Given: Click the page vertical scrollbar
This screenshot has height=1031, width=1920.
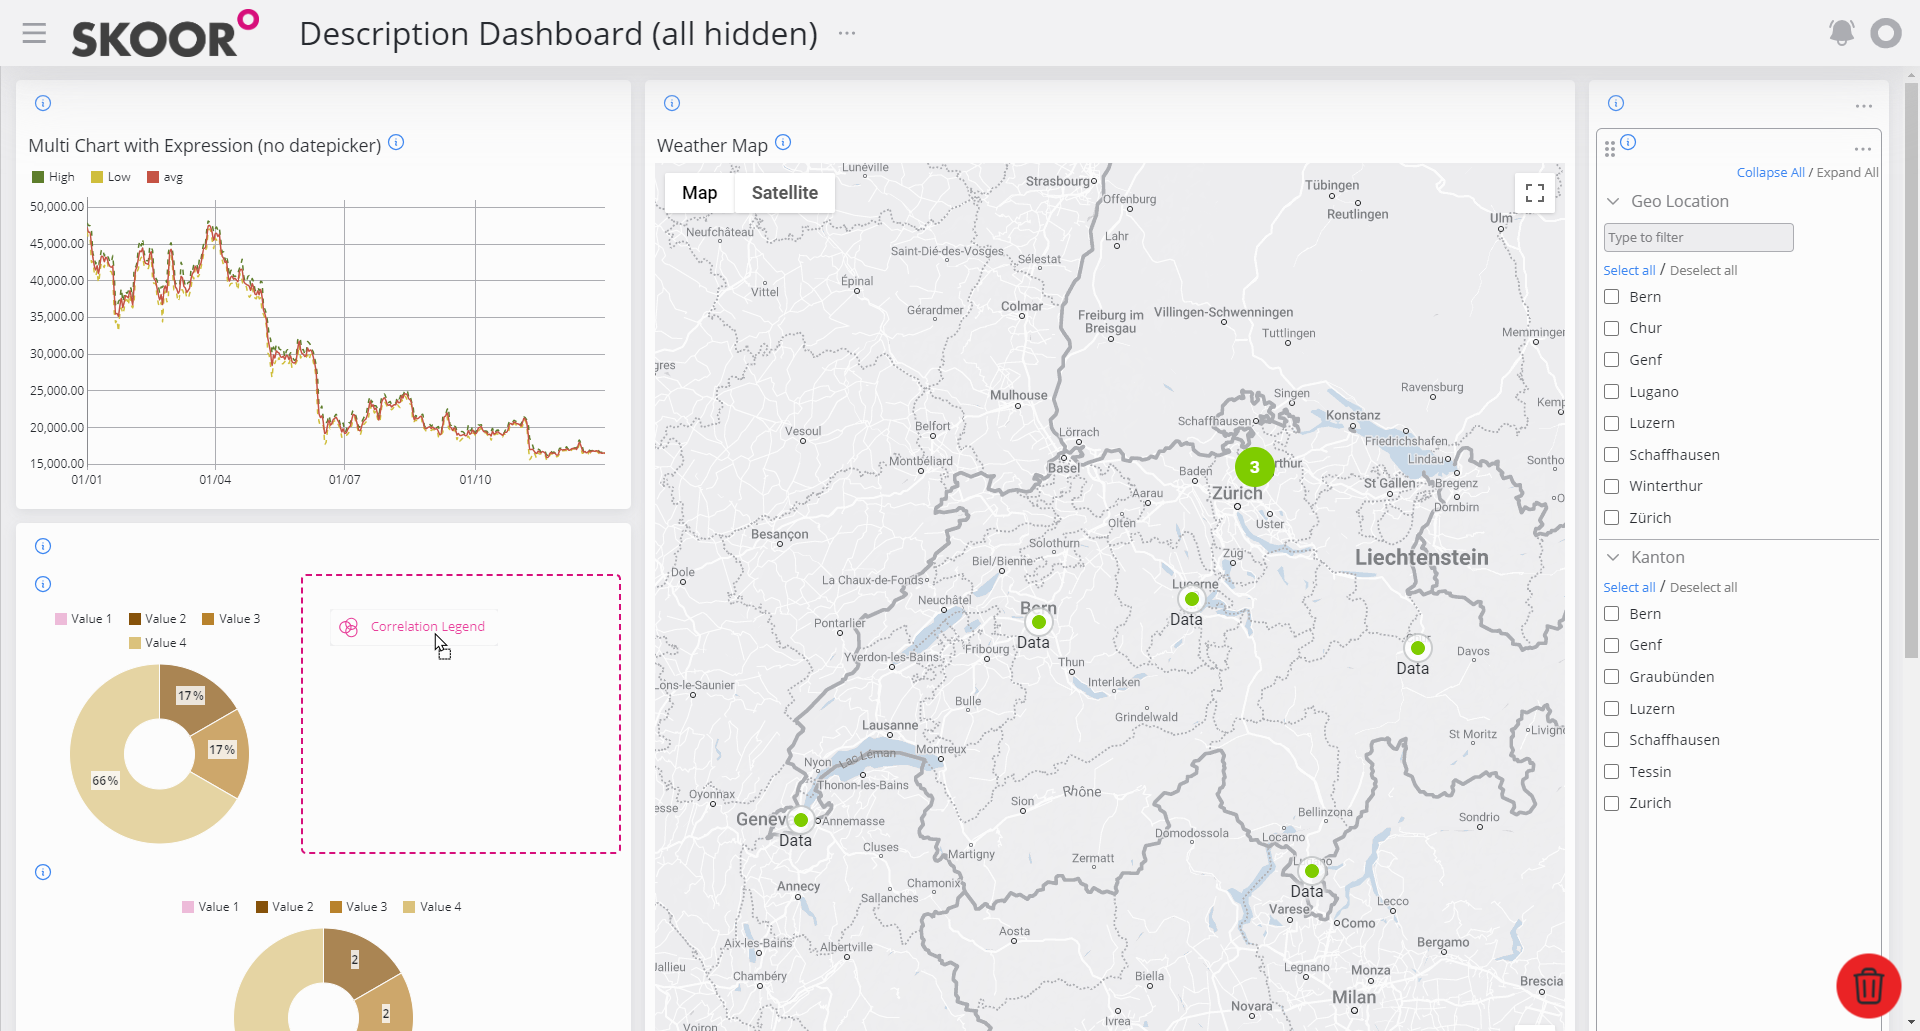Looking at the screenshot, I should click(1911, 370).
